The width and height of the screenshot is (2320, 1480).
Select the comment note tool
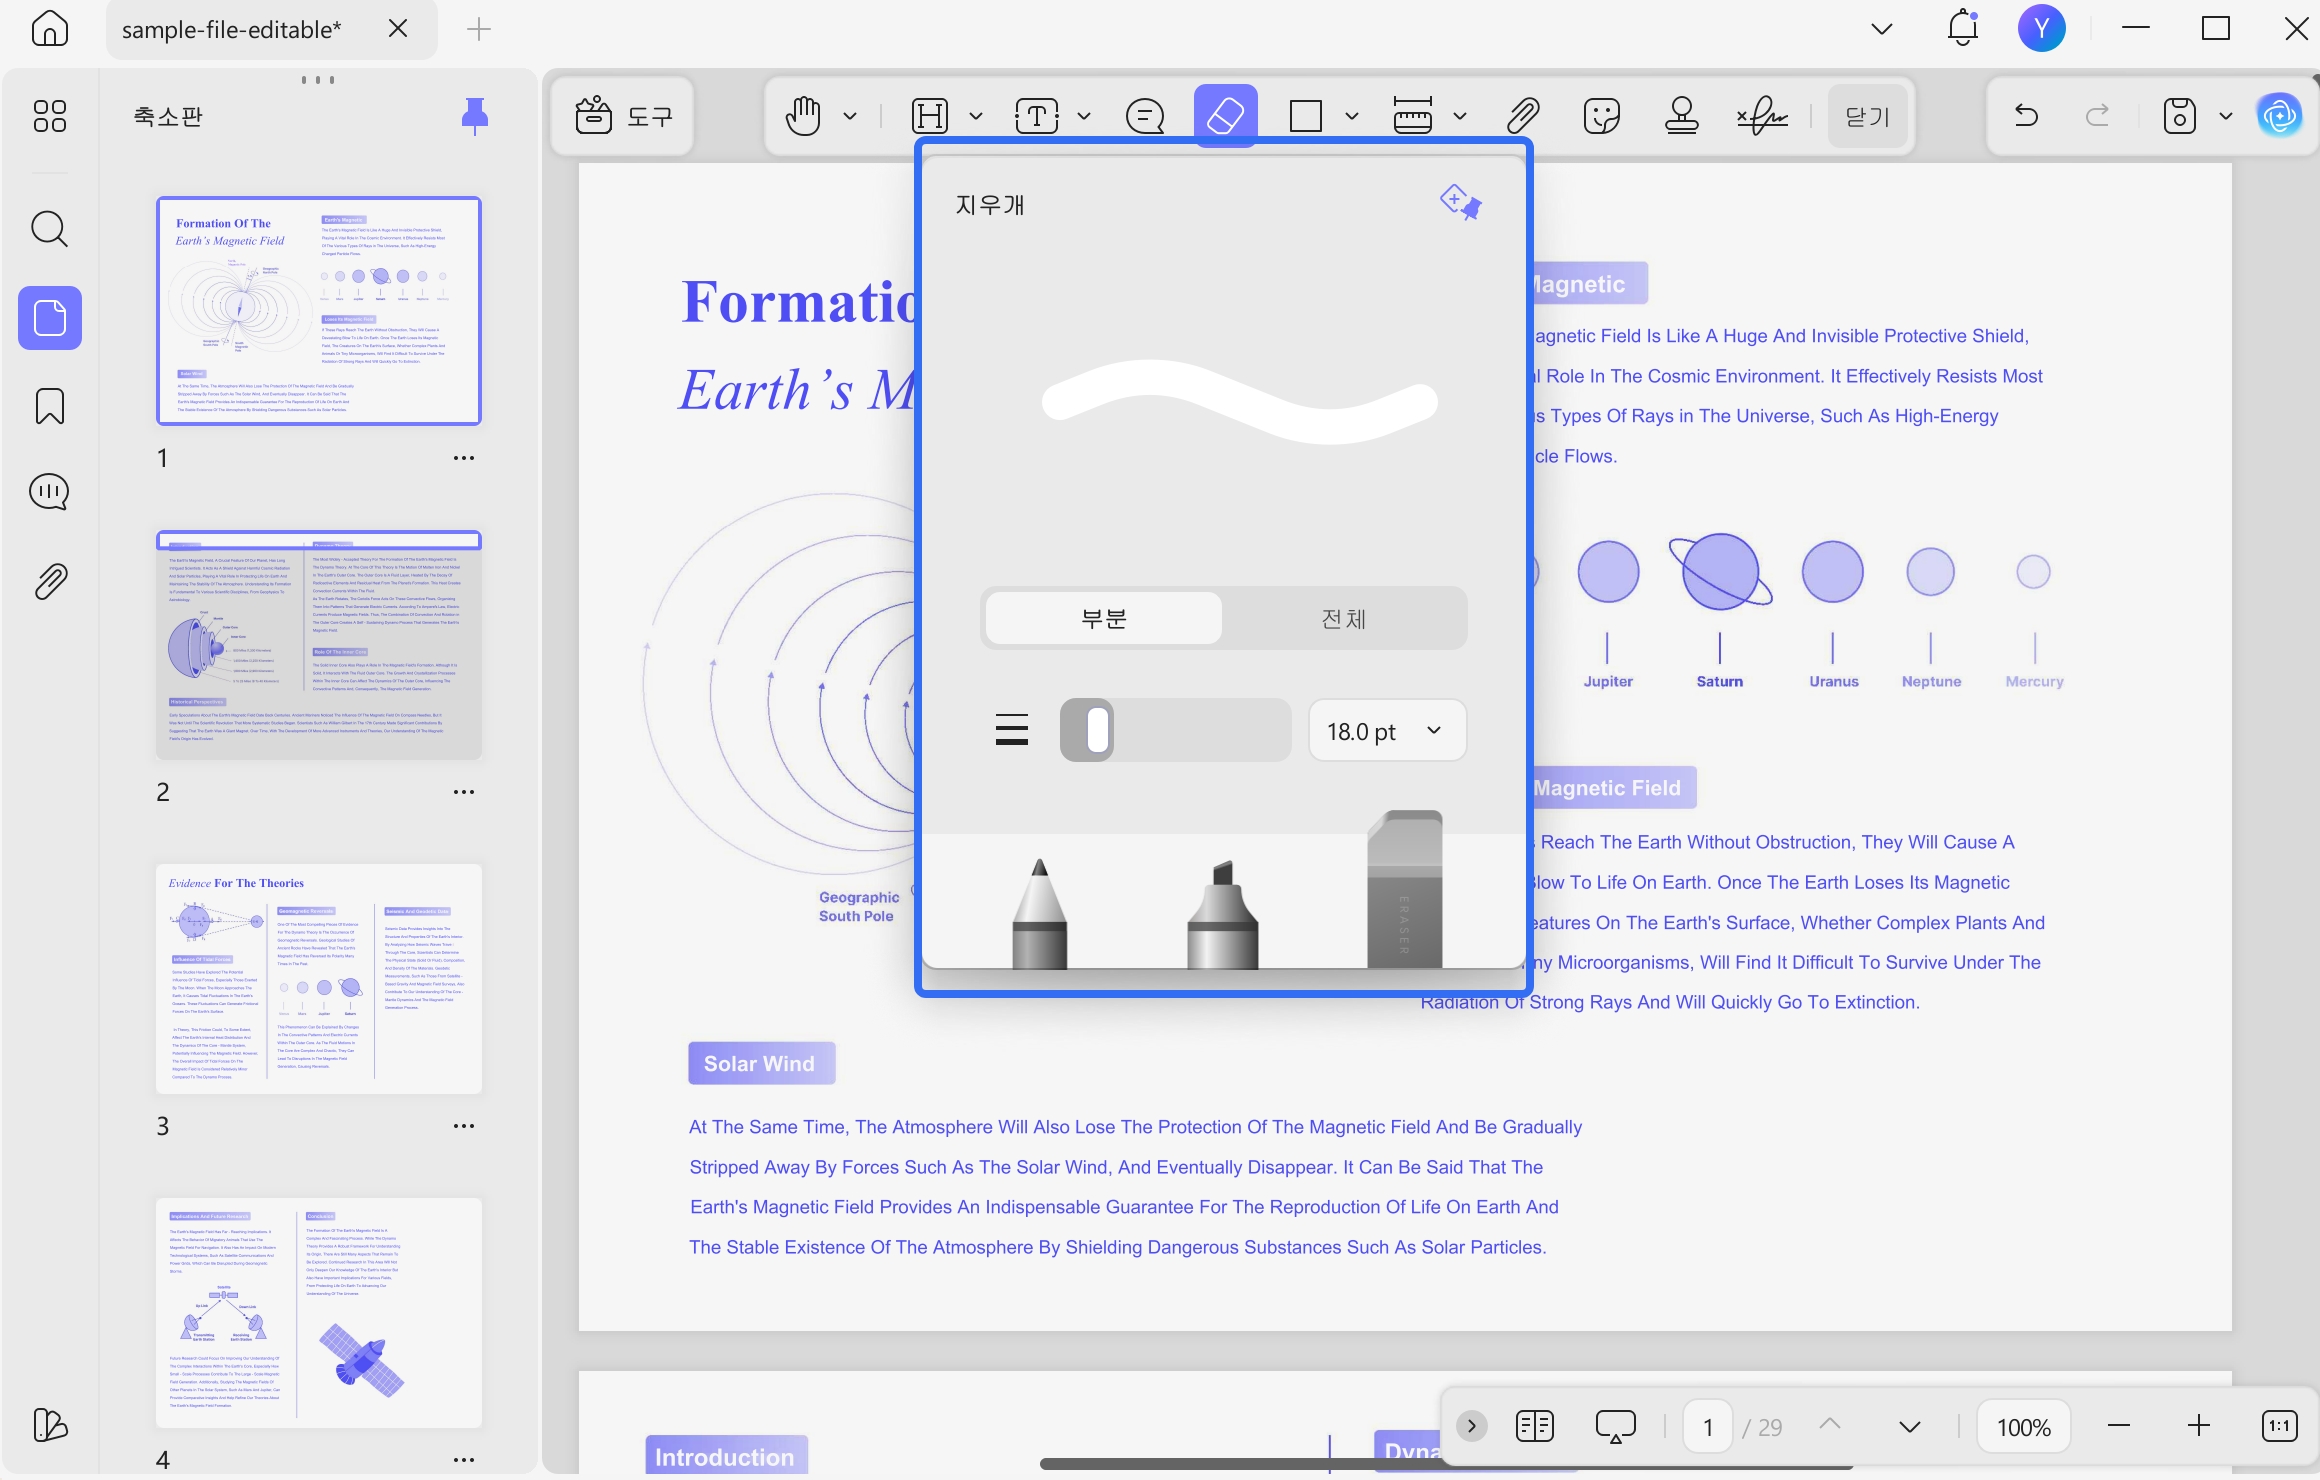click(x=1144, y=116)
